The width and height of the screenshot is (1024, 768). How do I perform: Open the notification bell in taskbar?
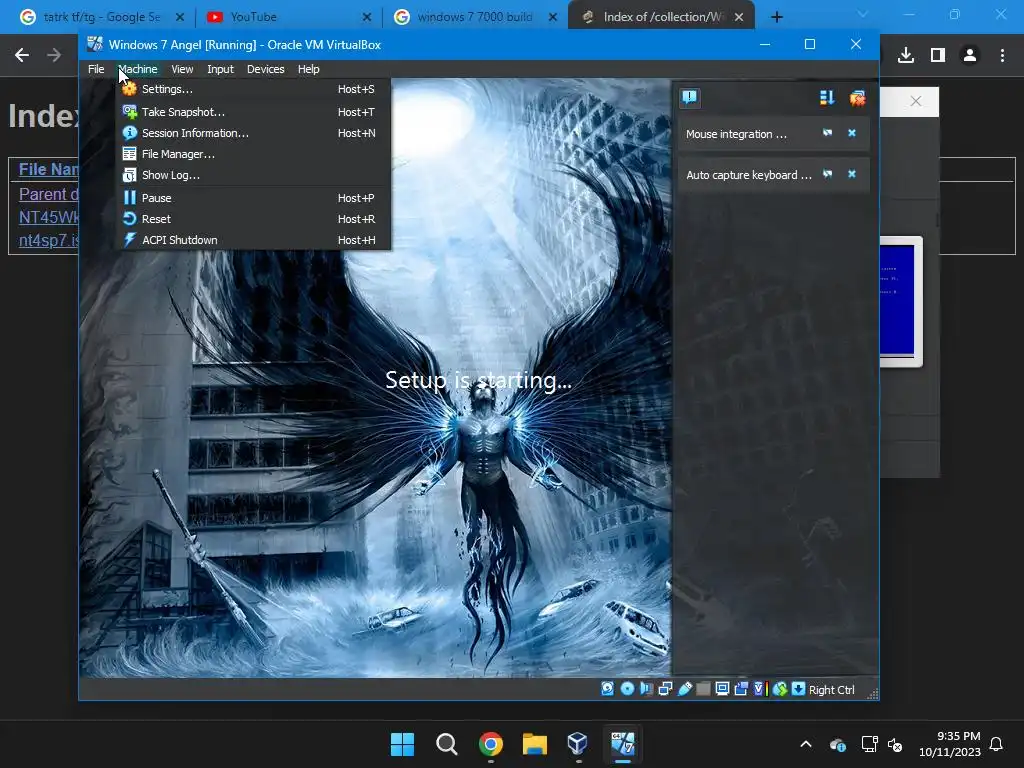(996, 744)
